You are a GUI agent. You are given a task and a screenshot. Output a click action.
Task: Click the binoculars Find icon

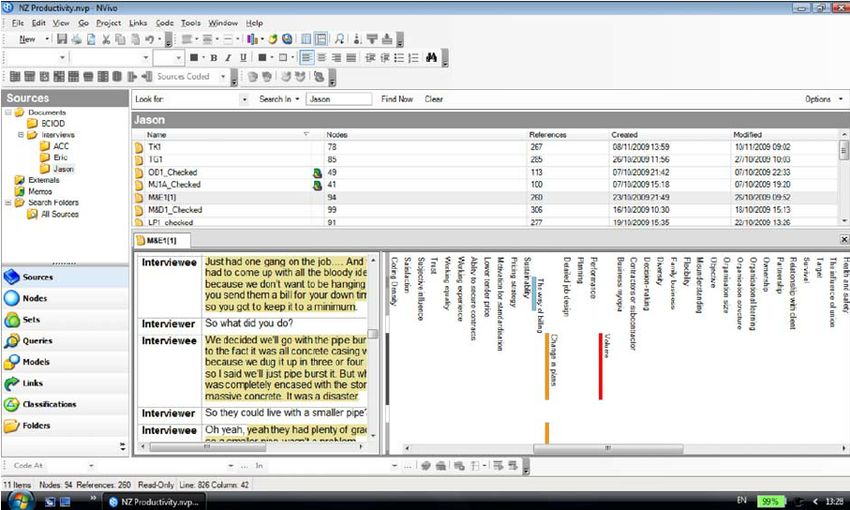[432, 57]
